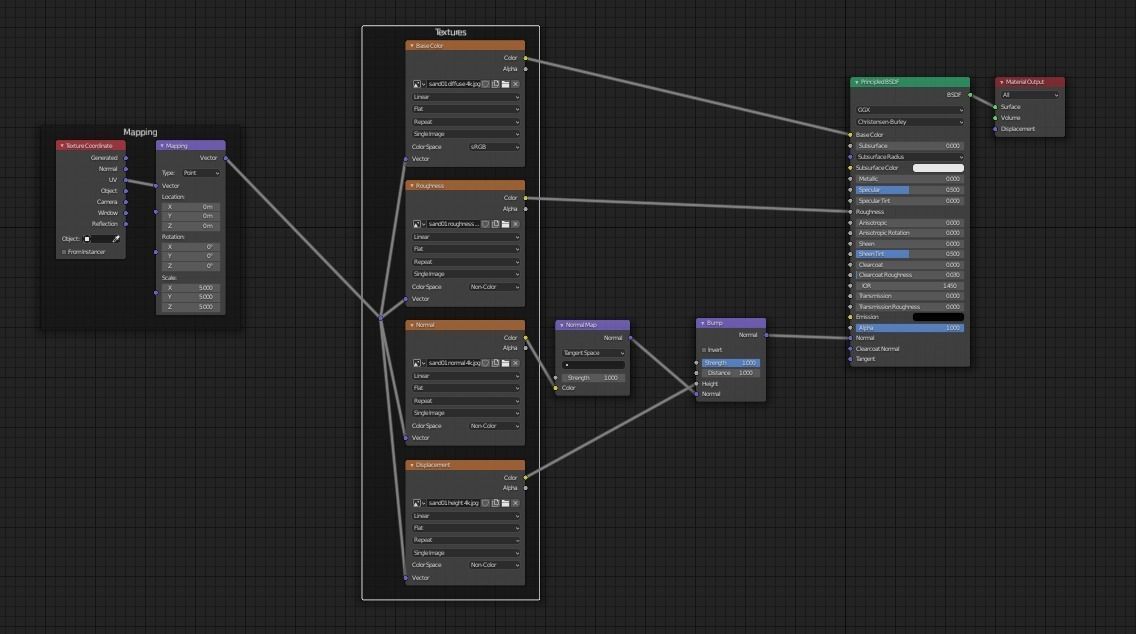Adjust Alpha slider on Principled BSDF
The height and width of the screenshot is (634, 1136).
909,328
